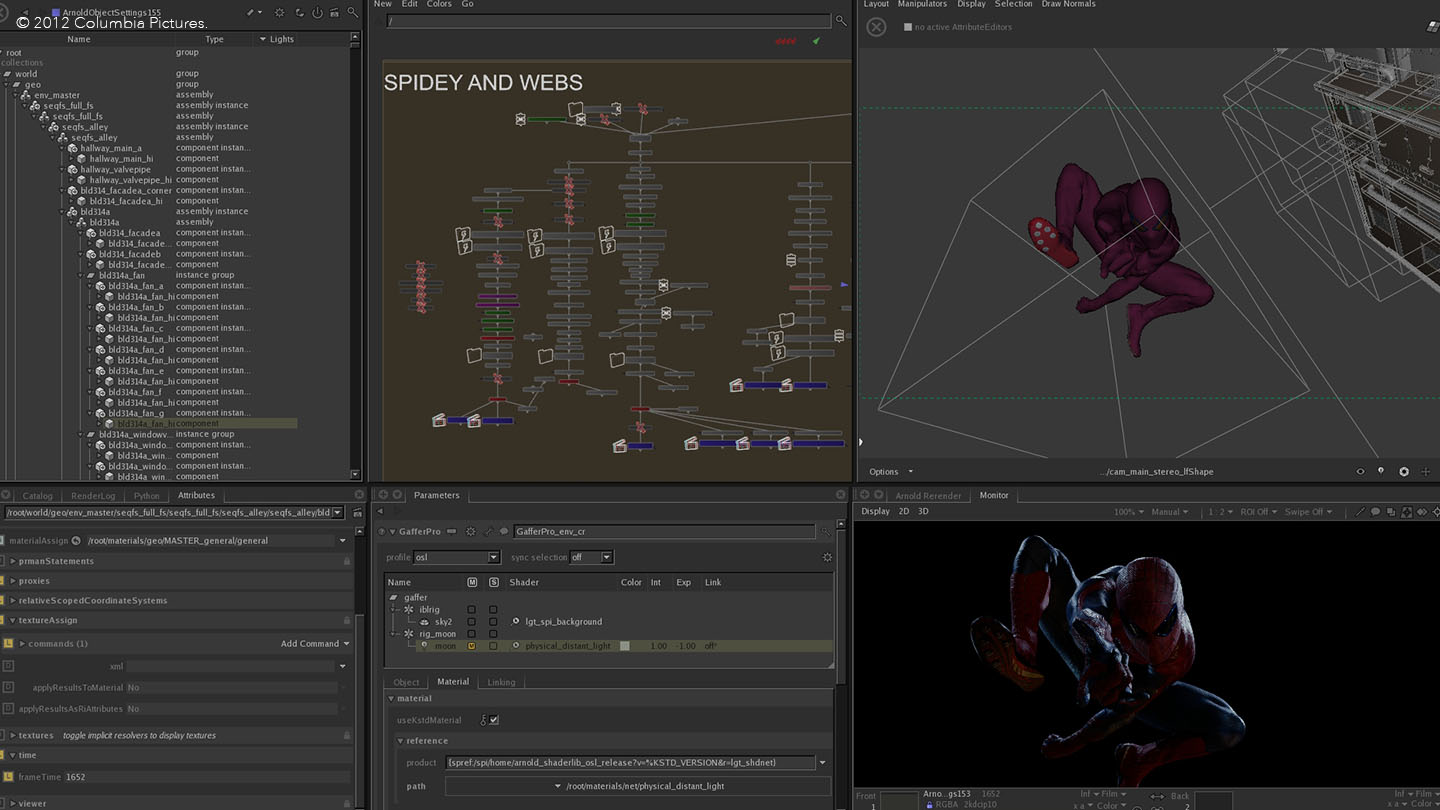The height and width of the screenshot is (810, 1440).
Task: Click the gear icon in scene graph toolbar
Action: tap(279, 13)
